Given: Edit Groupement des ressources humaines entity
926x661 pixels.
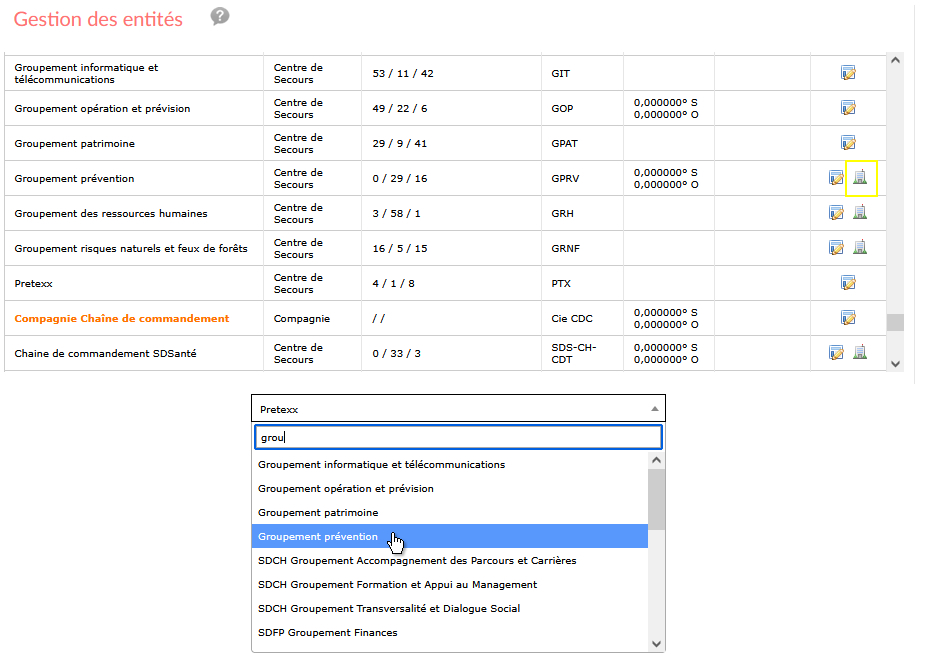Looking at the screenshot, I should point(836,213).
